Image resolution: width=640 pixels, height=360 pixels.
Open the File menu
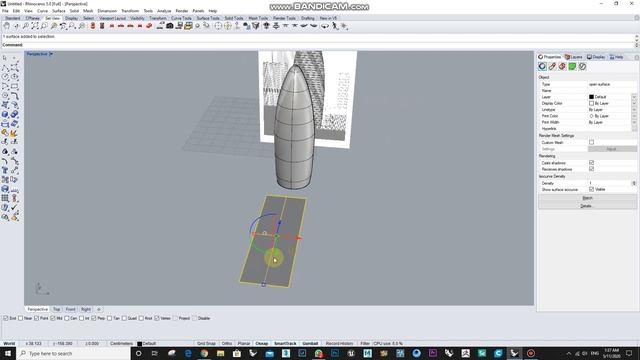tap(5, 11)
